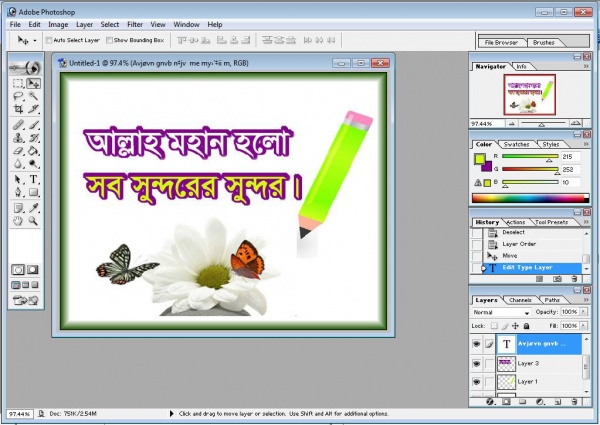Toggle link box for Layer 3
Screen dimensions: 600x425
[x=489, y=363]
